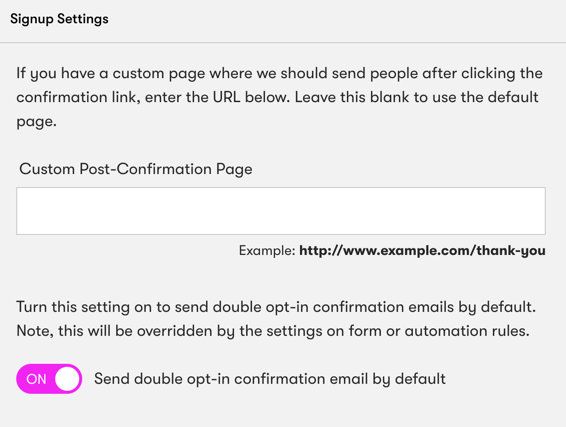Click the Signup Settings section header
The image size is (566, 427).
click(x=59, y=19)
